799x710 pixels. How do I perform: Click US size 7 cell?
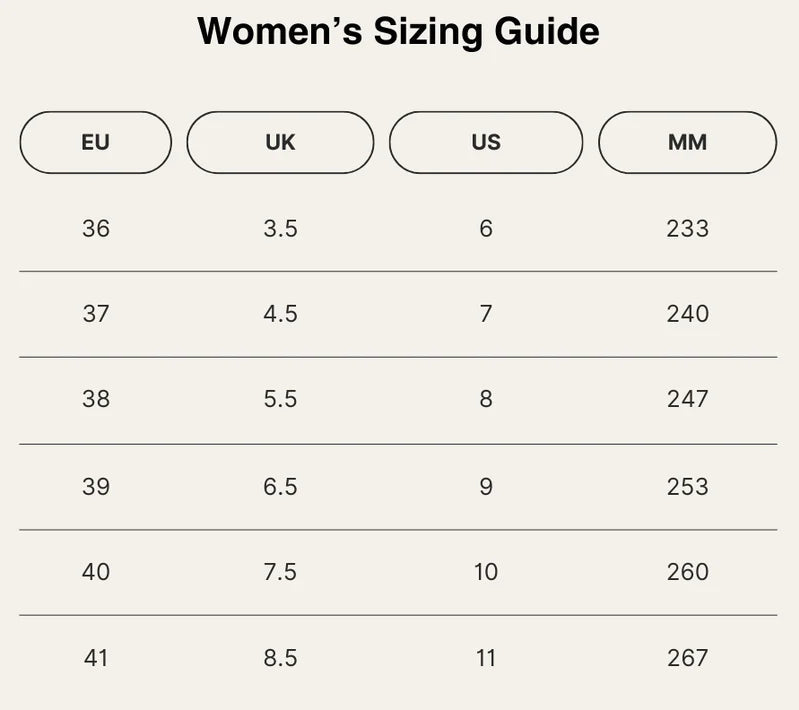point(486,314)
